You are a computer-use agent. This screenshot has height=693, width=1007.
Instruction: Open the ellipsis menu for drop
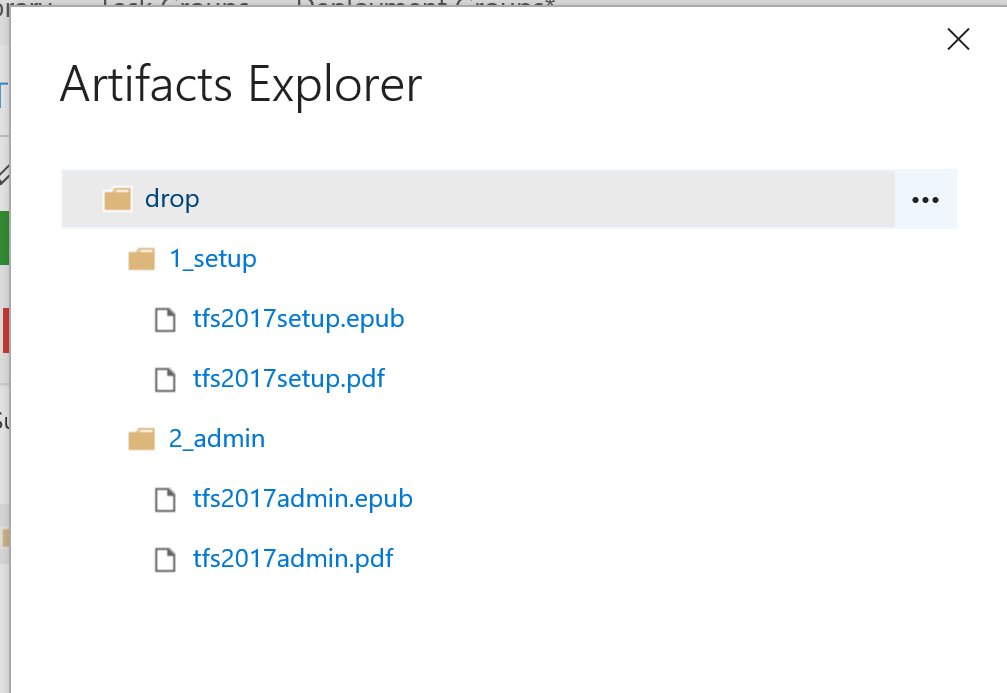pyautogui.click(x=925, y=200)
